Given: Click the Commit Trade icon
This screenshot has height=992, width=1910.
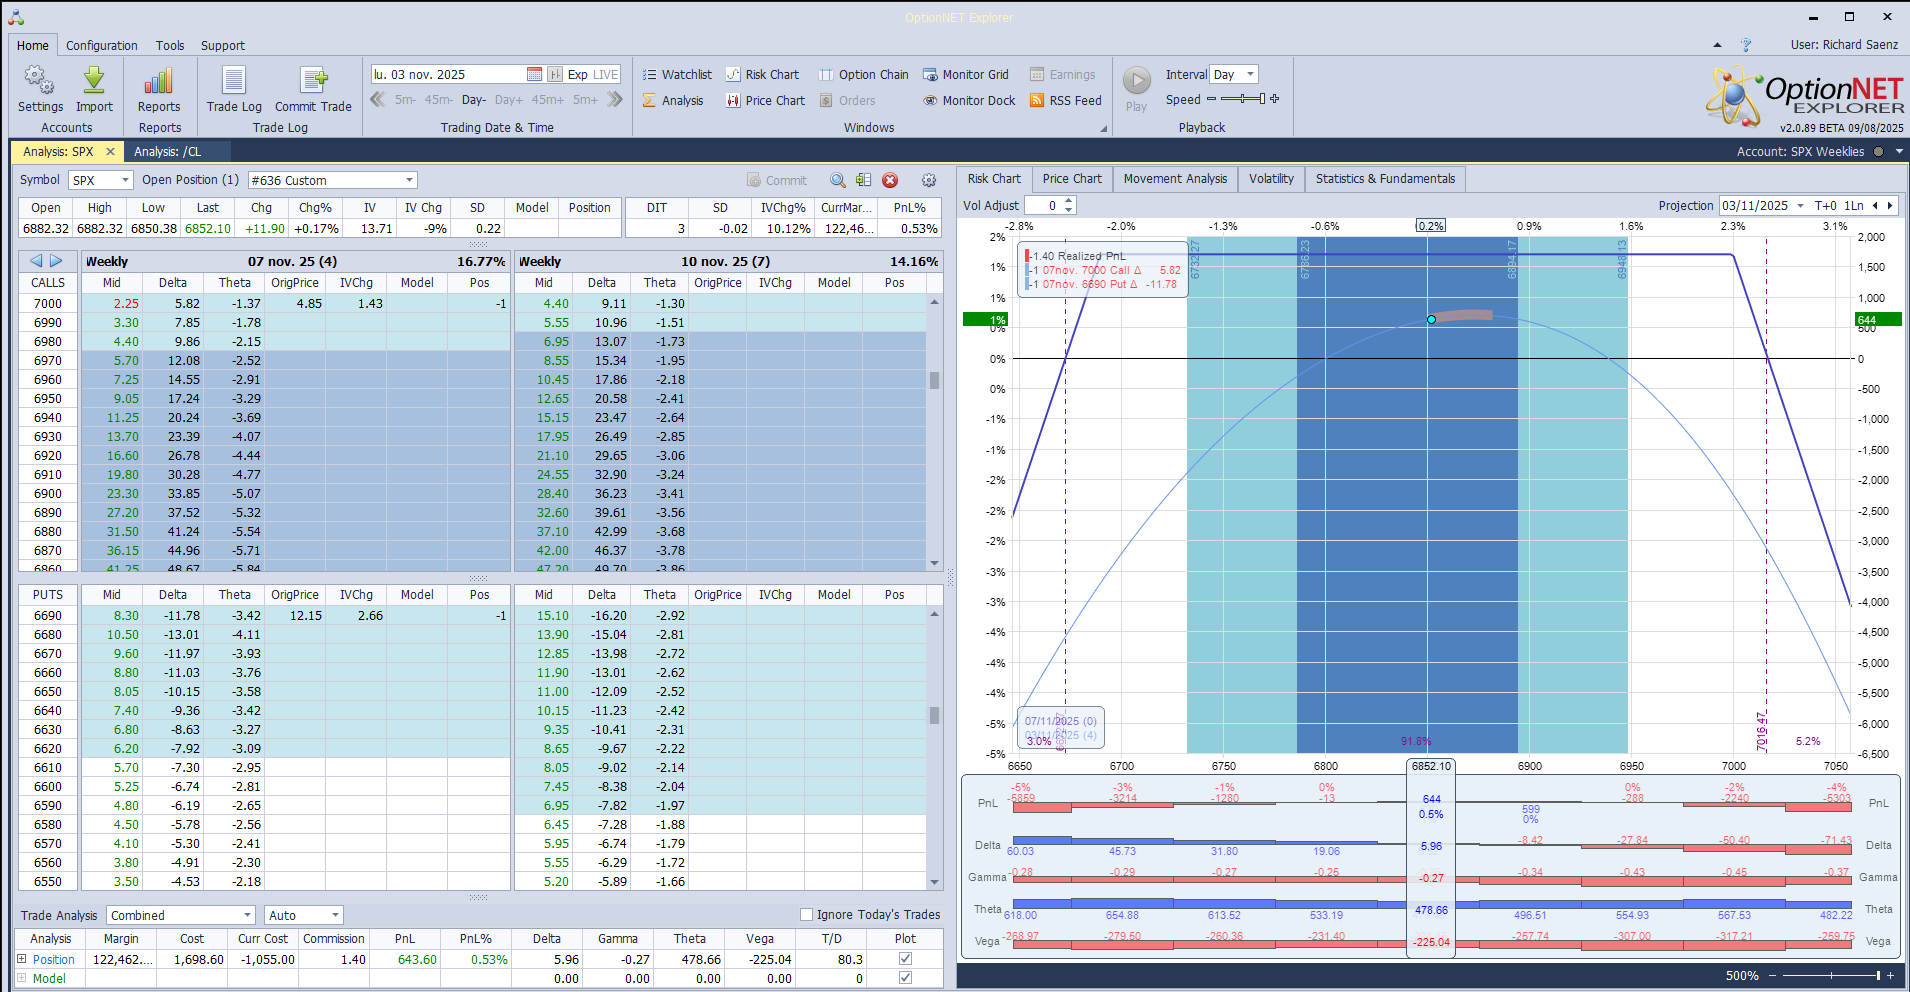Looking at the screenshot, I should (313, 82).
